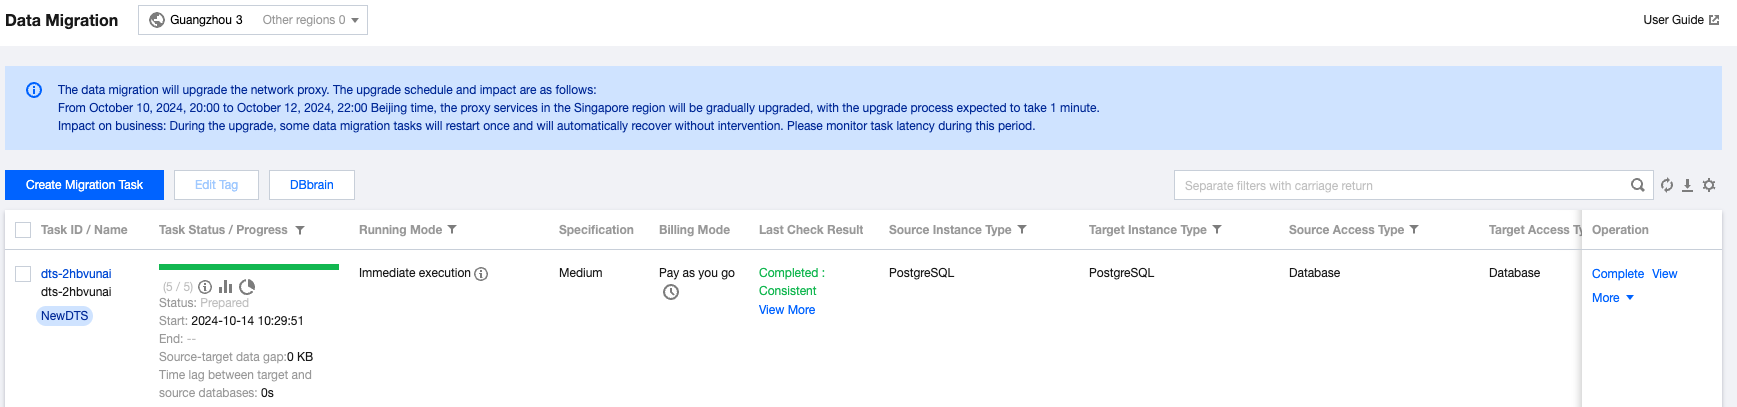1737x407 pixels.
Task: Click the search magnifier icon
Action: [x=1638, y=185]
